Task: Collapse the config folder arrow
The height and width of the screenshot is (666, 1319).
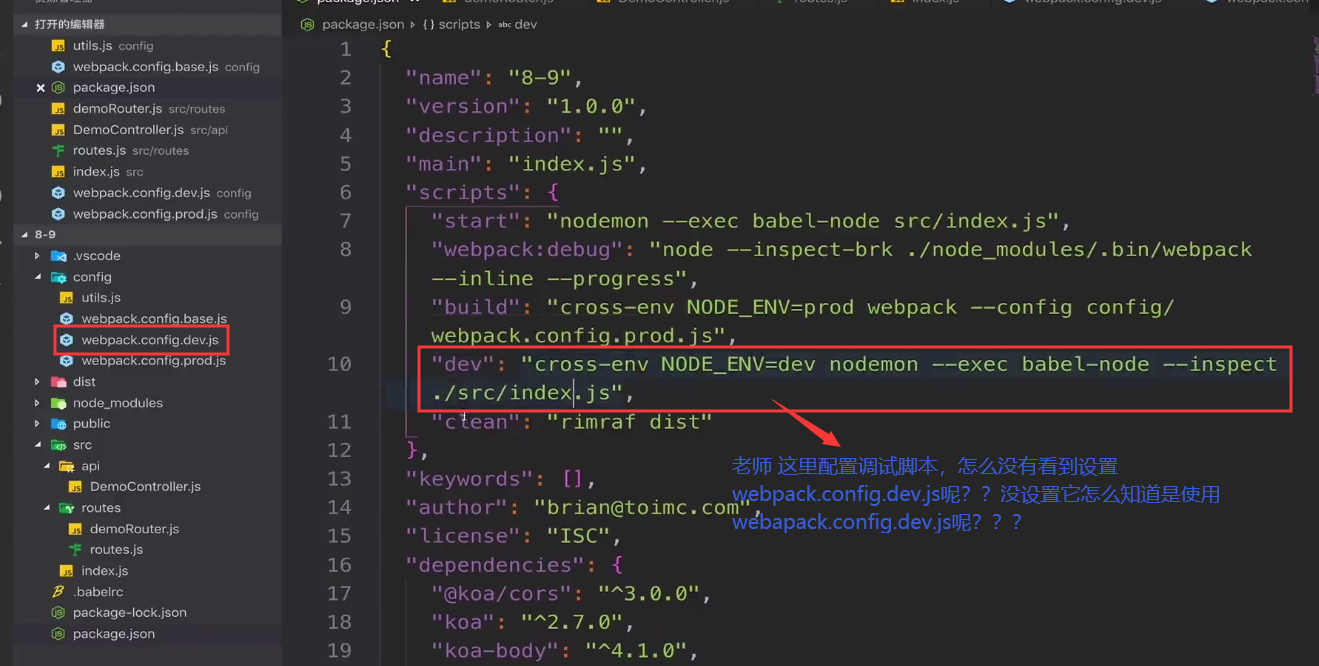Action: (38, 277)
